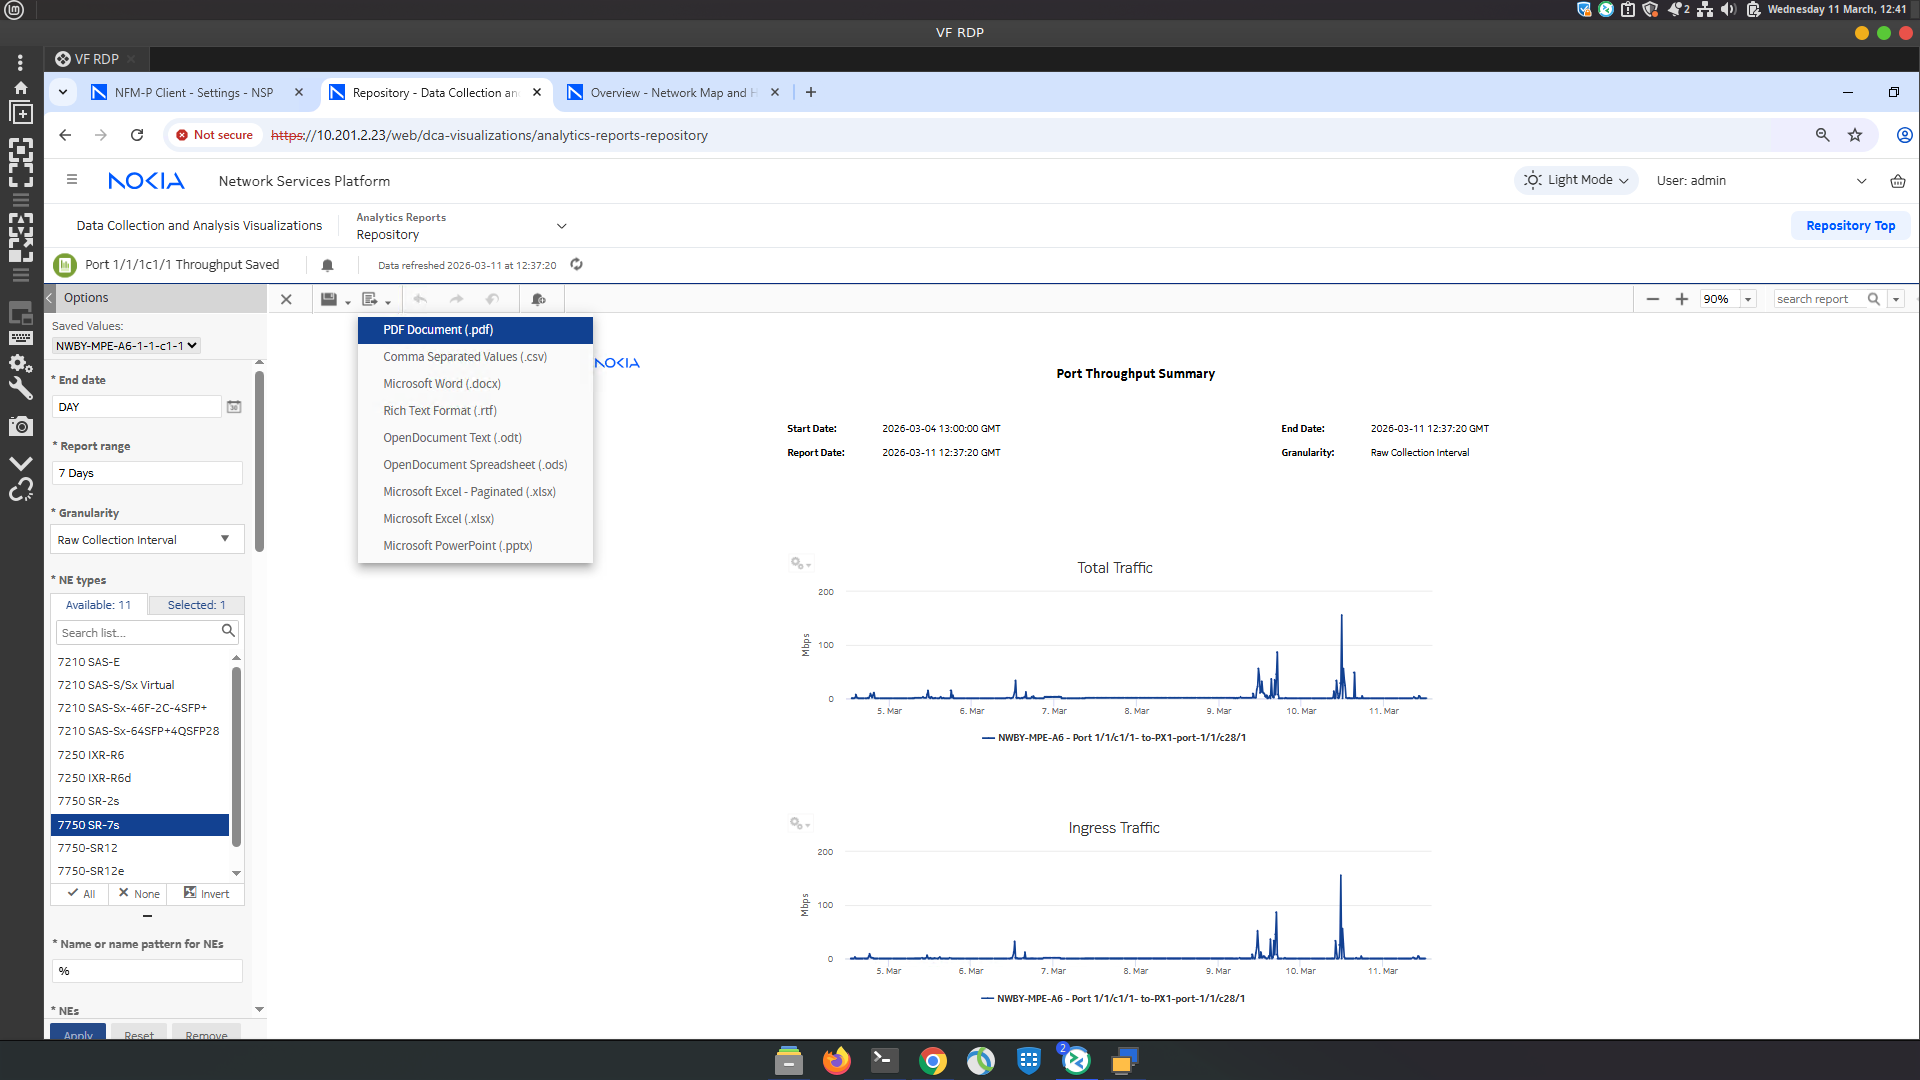Click the notification bell beside report title

coord(327,265)
